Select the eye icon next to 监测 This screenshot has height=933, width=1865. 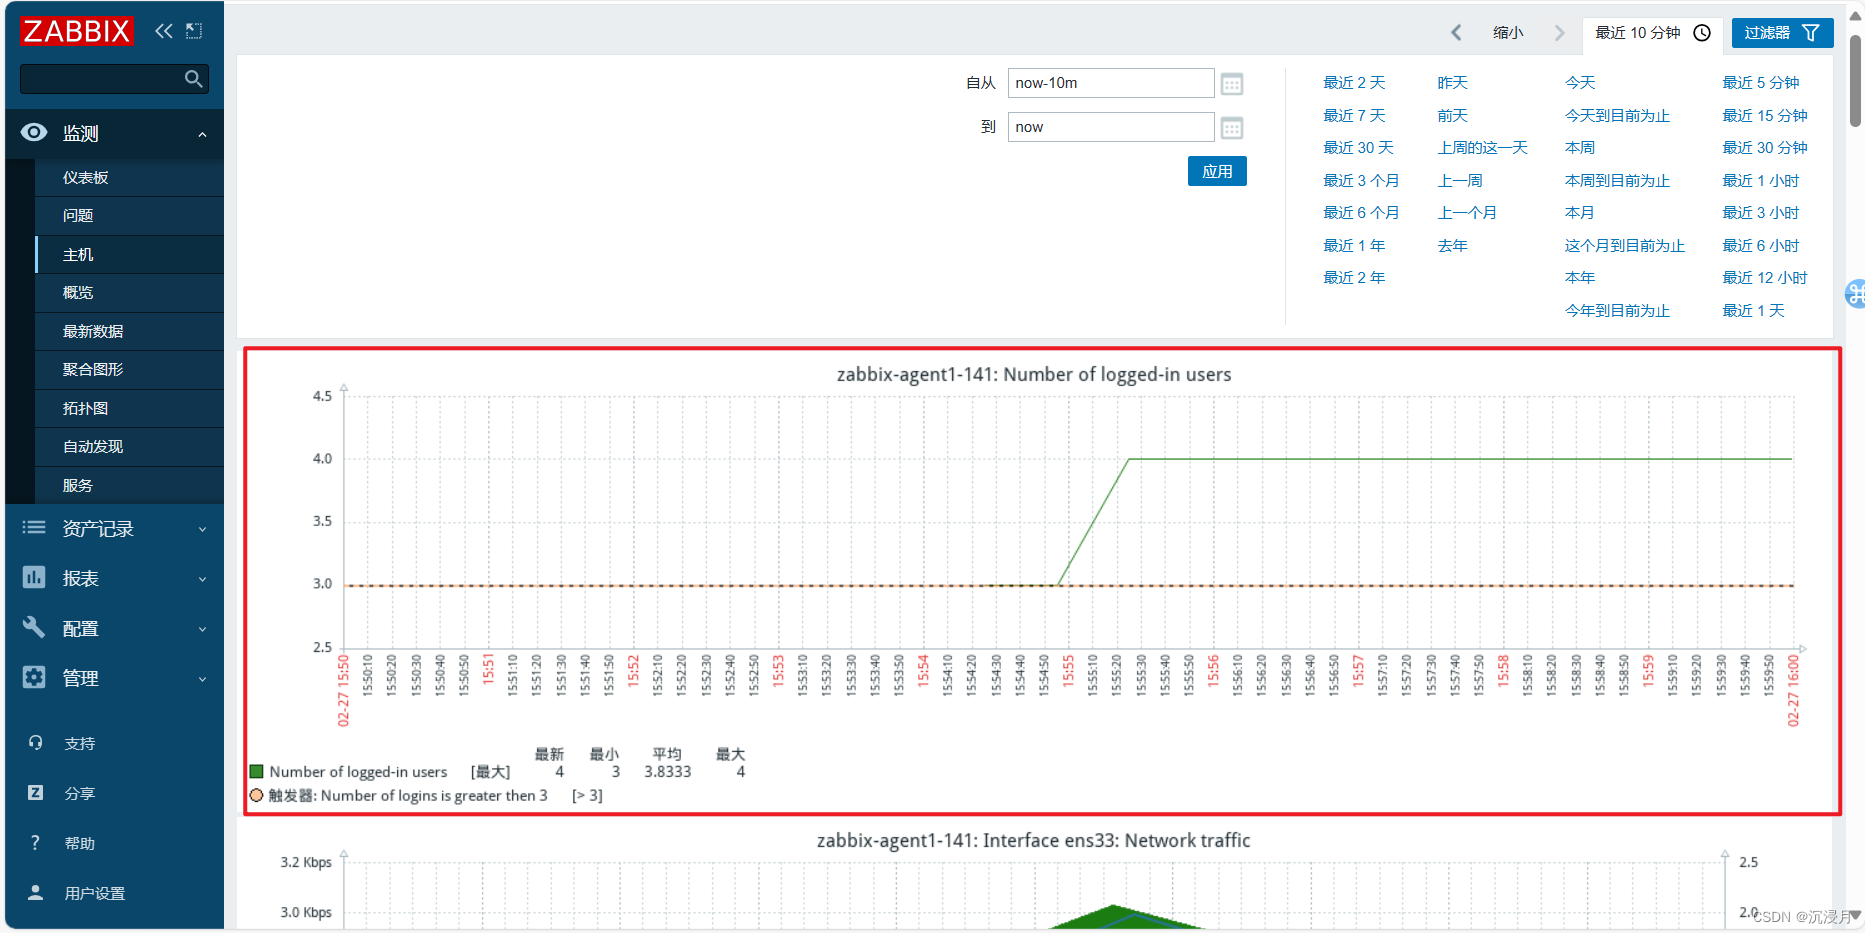click(33, 132)
